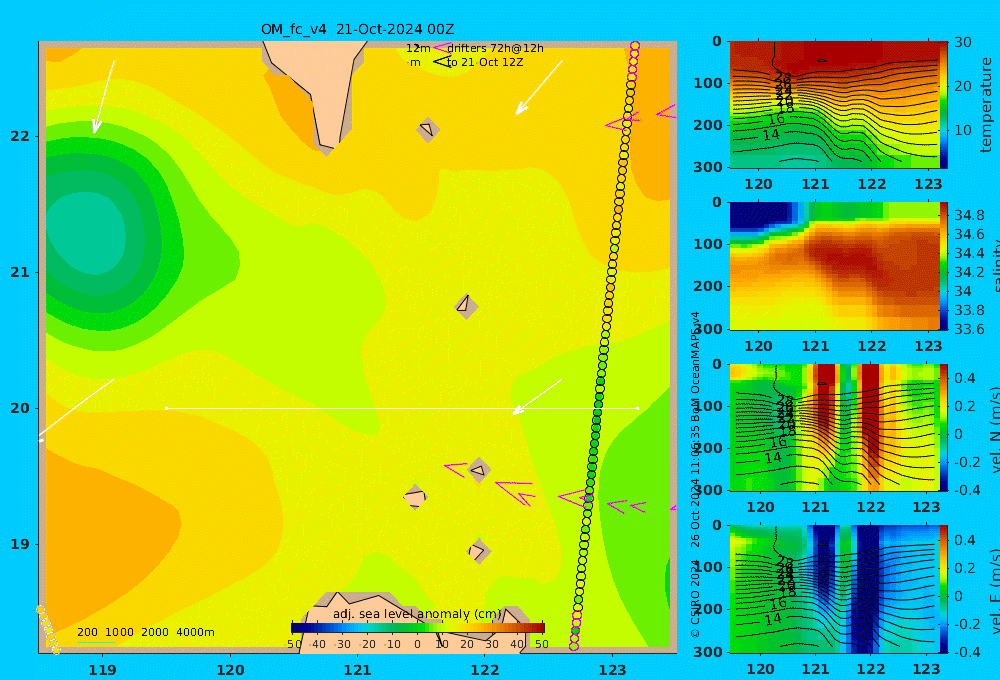Image resolution: width=1000 pixels, height=680 pixels.
Task: Click the latitude 22 axis label
Action: click(20, 137)
